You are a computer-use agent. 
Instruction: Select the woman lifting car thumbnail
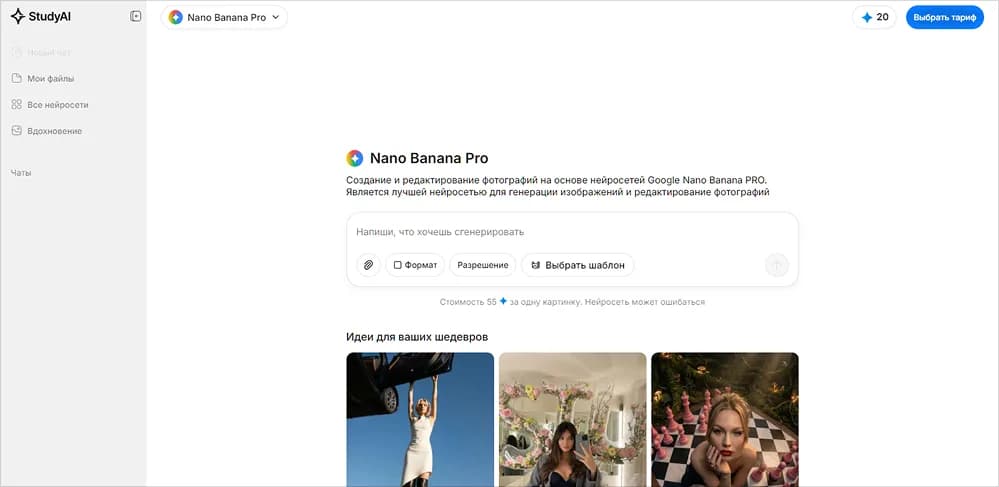420,419
